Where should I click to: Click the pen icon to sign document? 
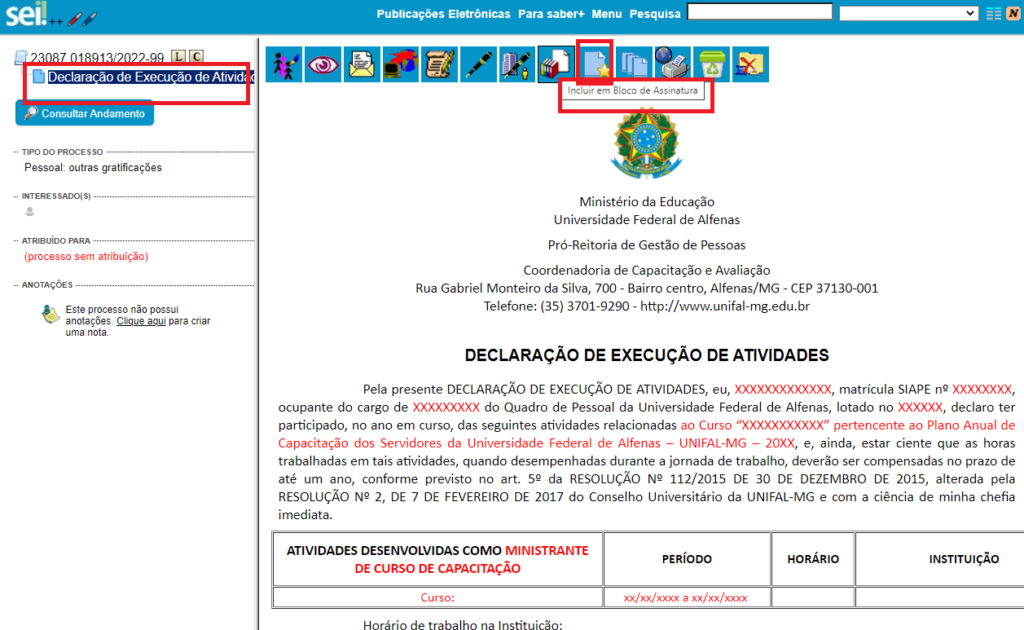(478, 64)
